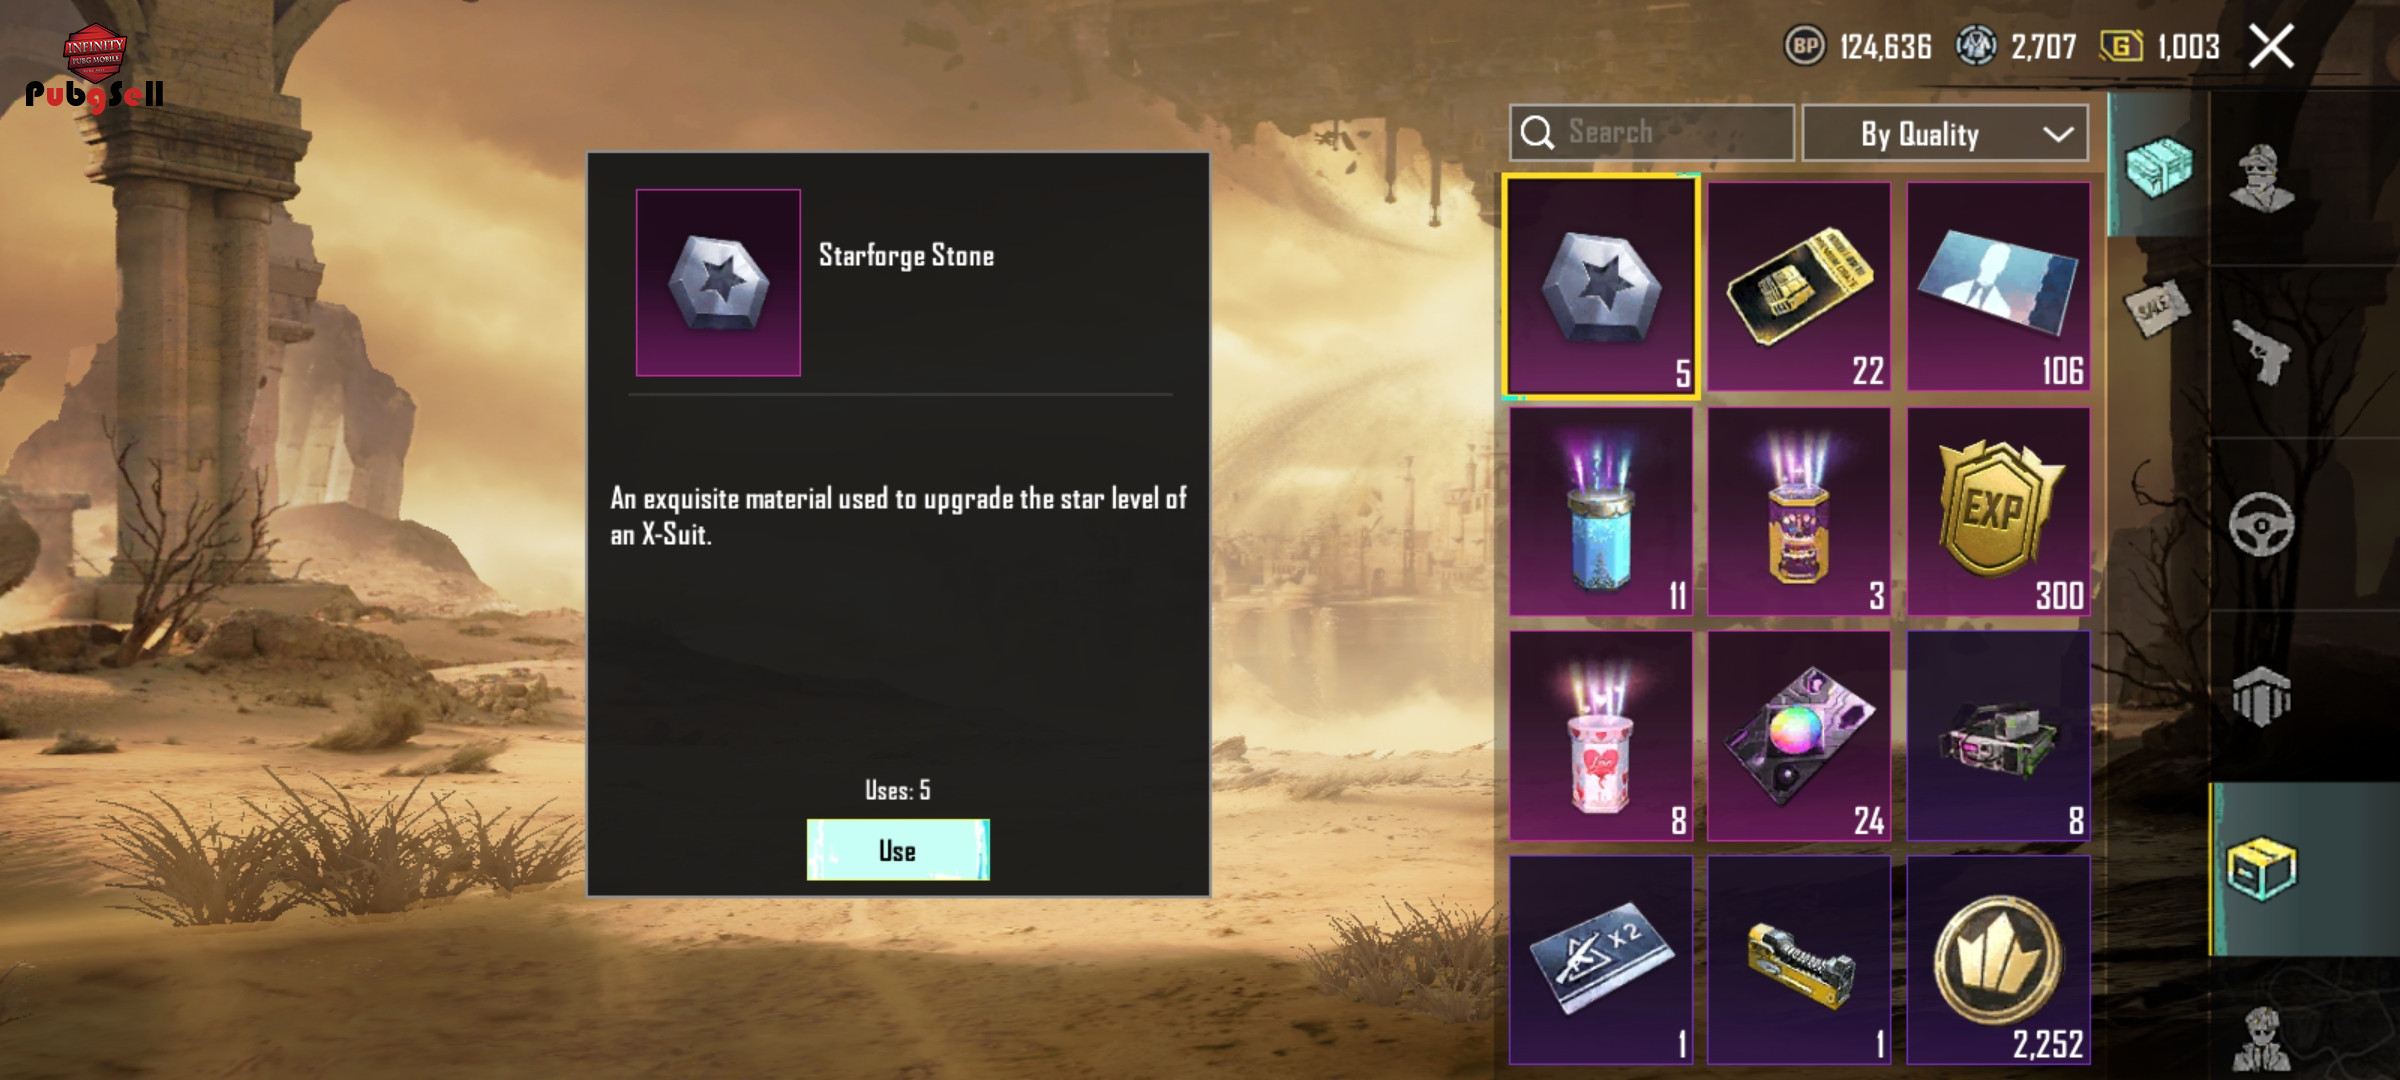Close the inventory with X button
Viewport: 2400px width, 1080px height.
tap(2272, 46)
